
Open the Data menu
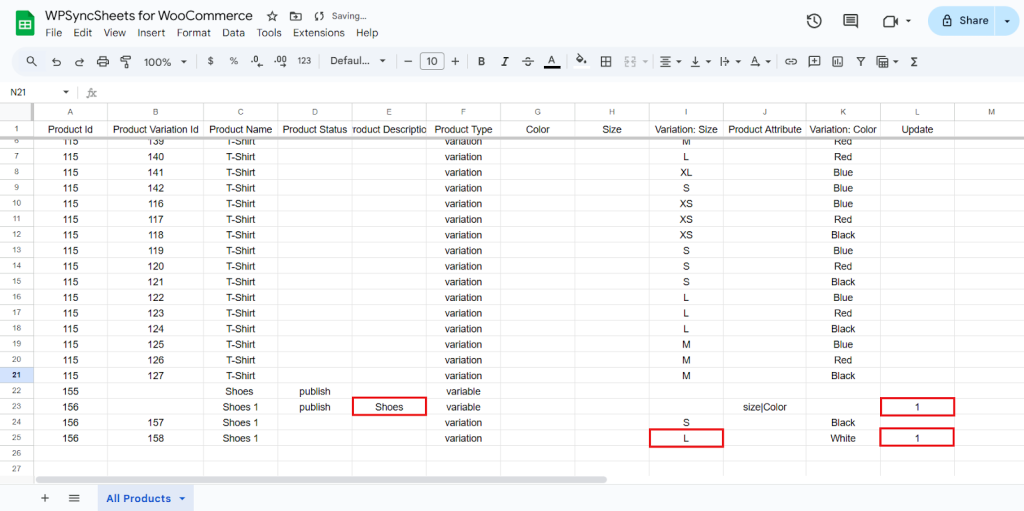[x=234, y=33]
